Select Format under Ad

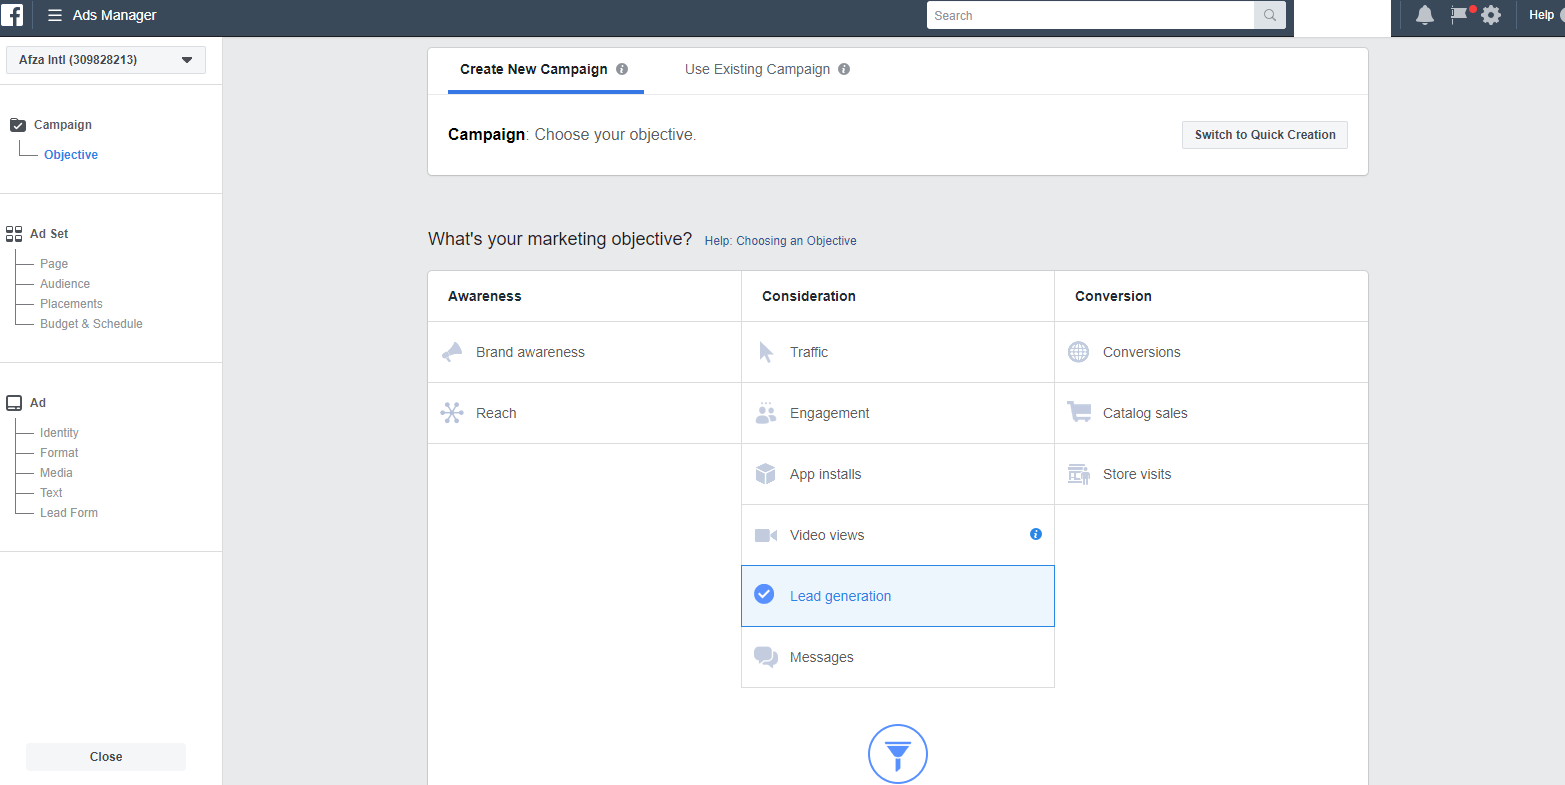[x=59, y=453]
